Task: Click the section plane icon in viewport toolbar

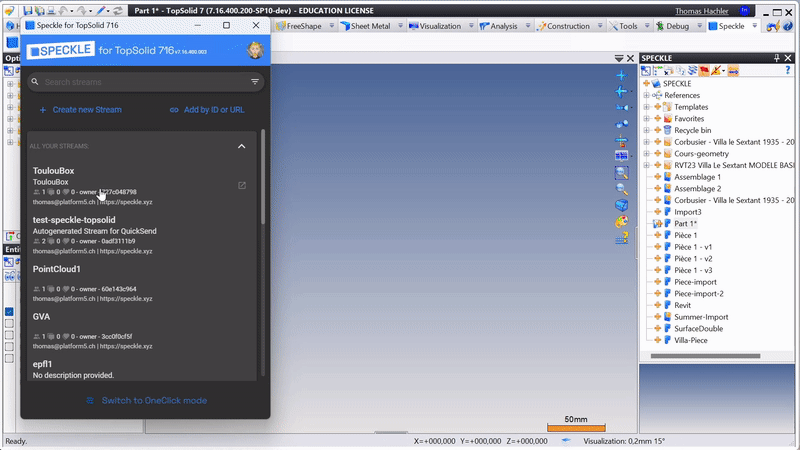Action: click(621, 140)
